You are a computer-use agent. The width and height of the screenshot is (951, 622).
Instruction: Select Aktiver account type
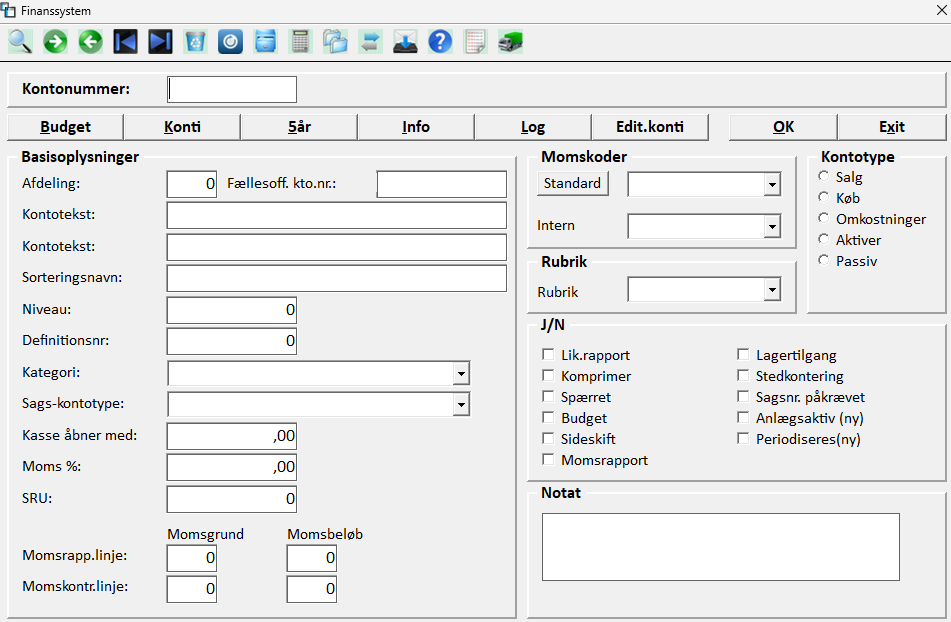click(824, 239)
